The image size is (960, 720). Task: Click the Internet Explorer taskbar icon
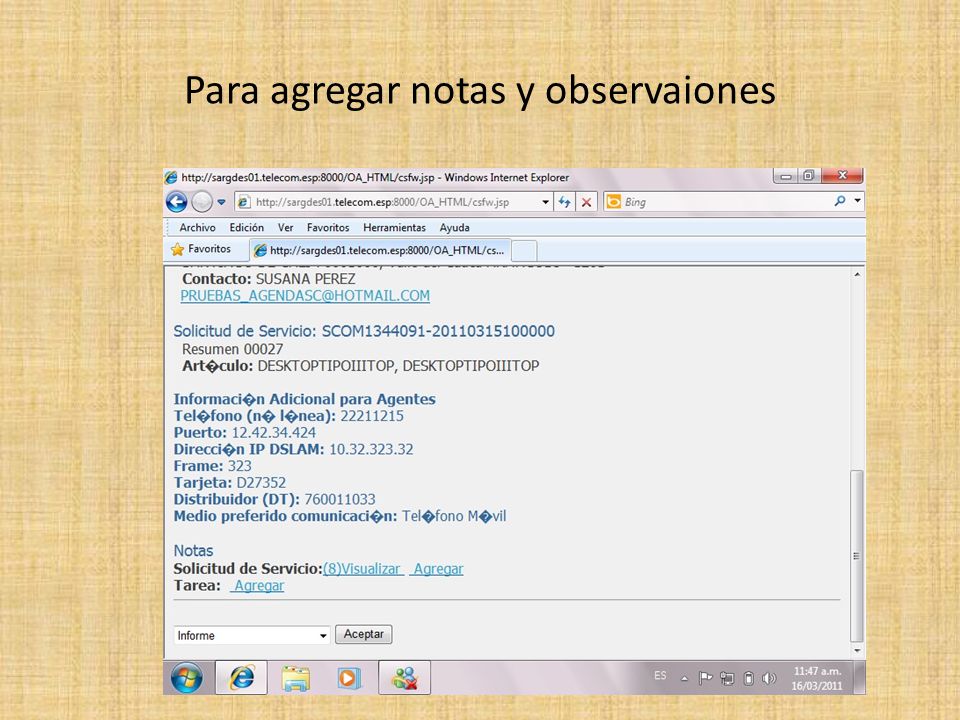241,678
